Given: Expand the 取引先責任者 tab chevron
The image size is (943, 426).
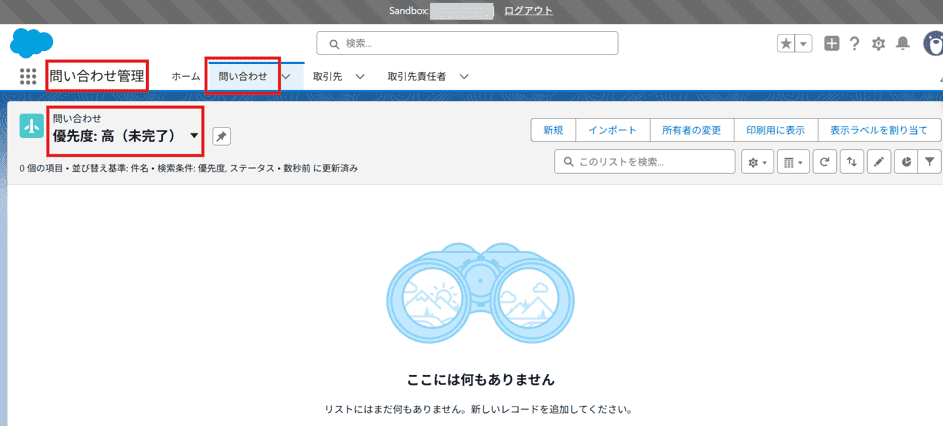Looking at the screenshot, I should (x=464, y=77).
